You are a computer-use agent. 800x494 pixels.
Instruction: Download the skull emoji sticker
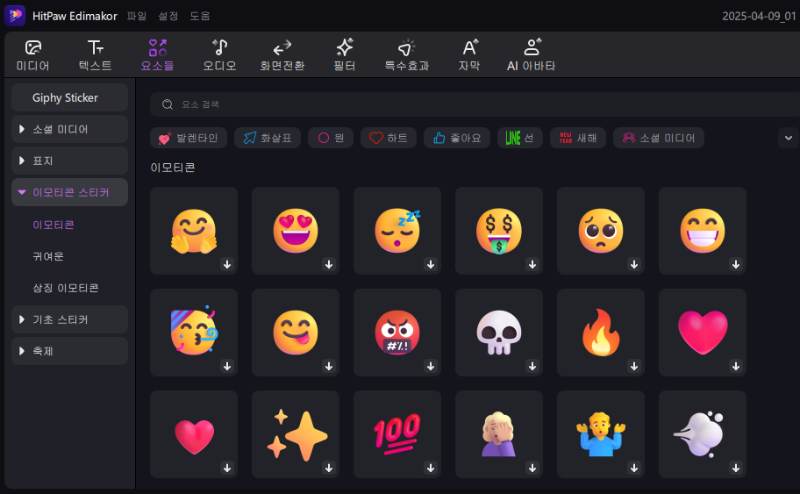coord(532,366)
